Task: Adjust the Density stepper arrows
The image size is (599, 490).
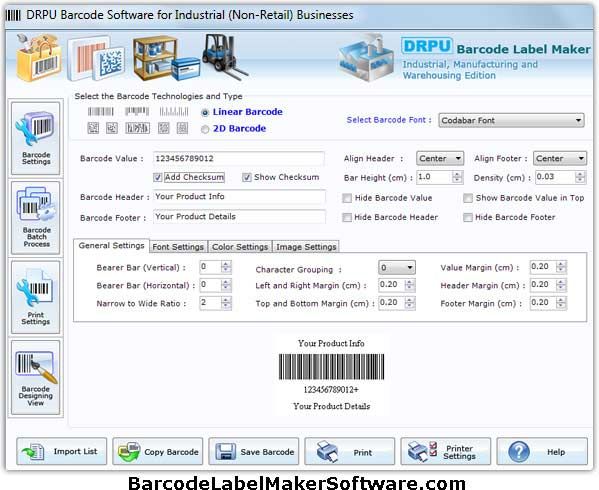Action: [580, 177]
